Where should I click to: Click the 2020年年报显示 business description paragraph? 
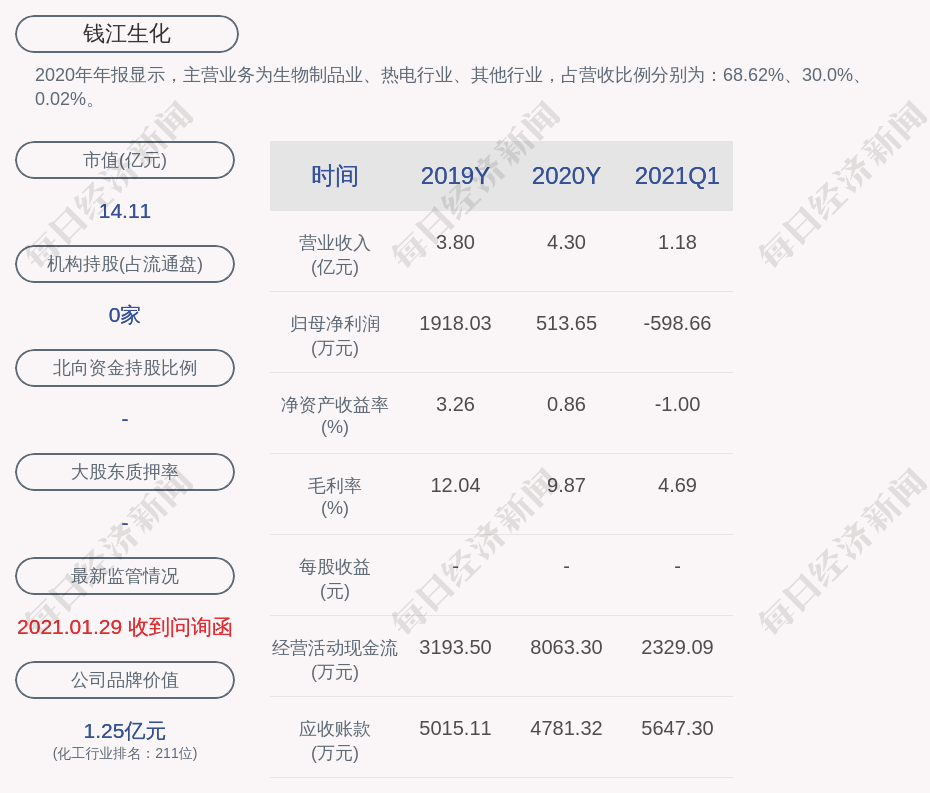[449, 87]
